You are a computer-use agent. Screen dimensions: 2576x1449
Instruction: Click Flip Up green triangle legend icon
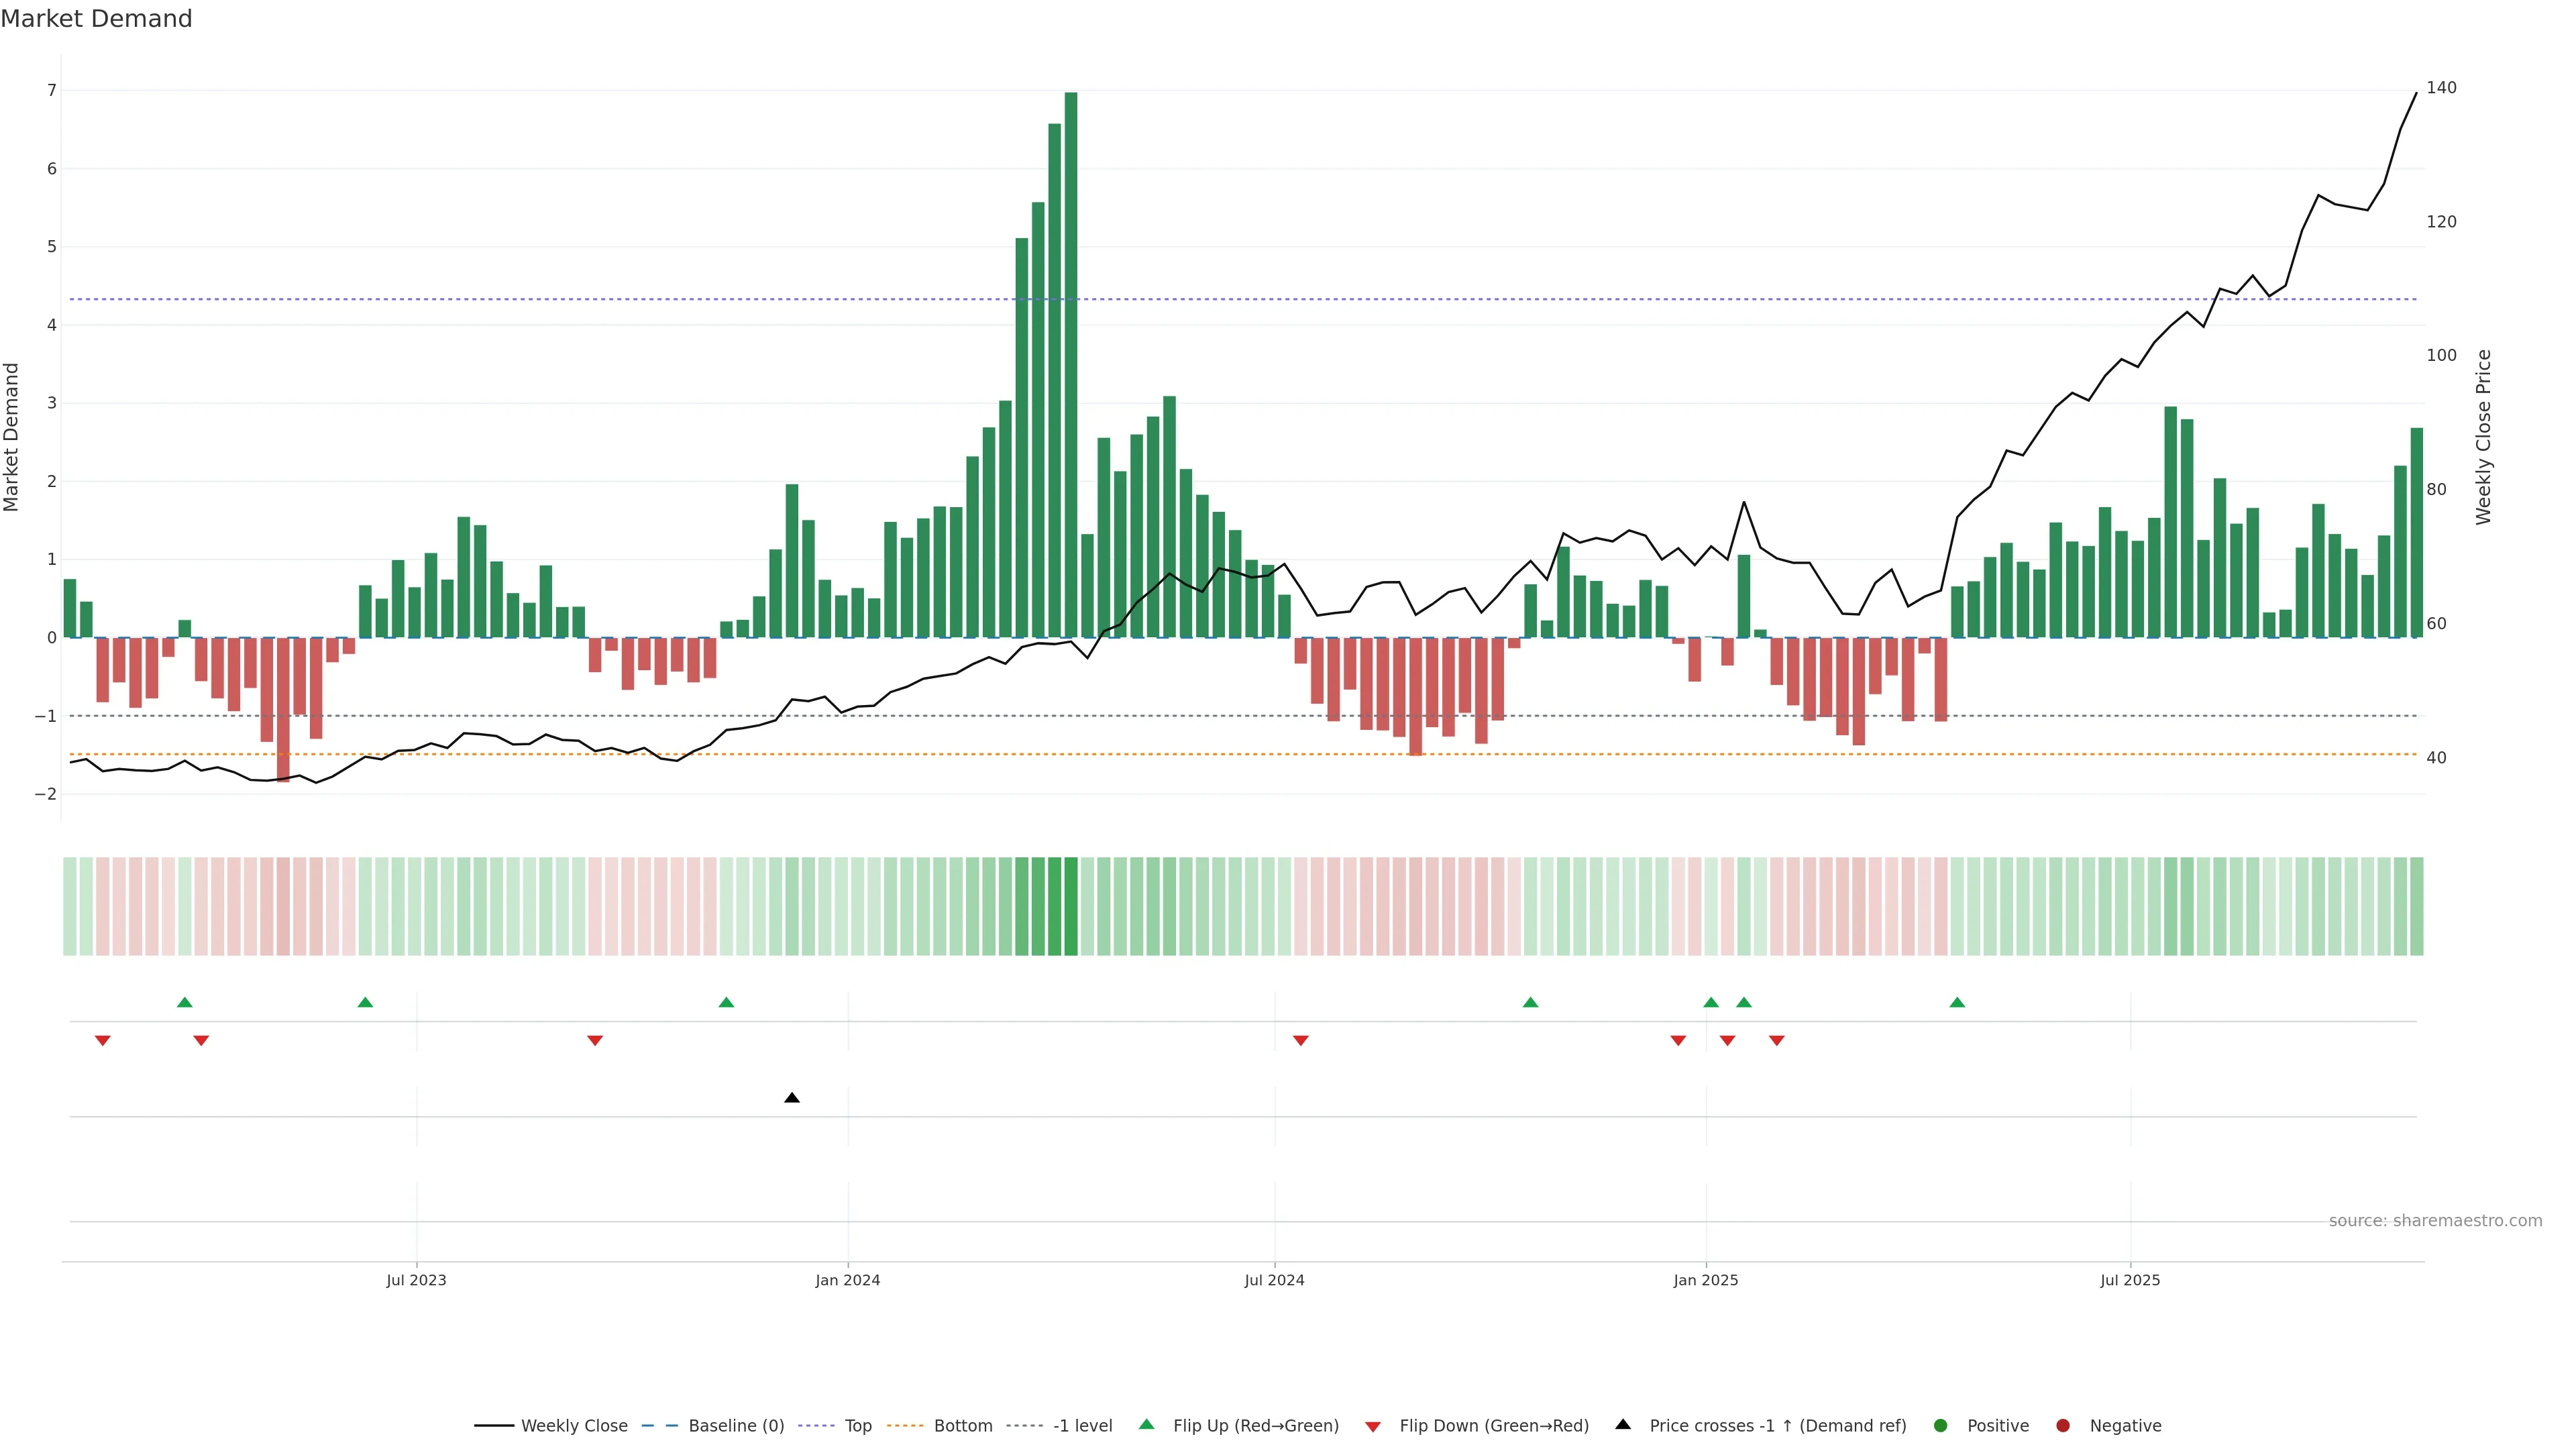tap(1147, 1425)
